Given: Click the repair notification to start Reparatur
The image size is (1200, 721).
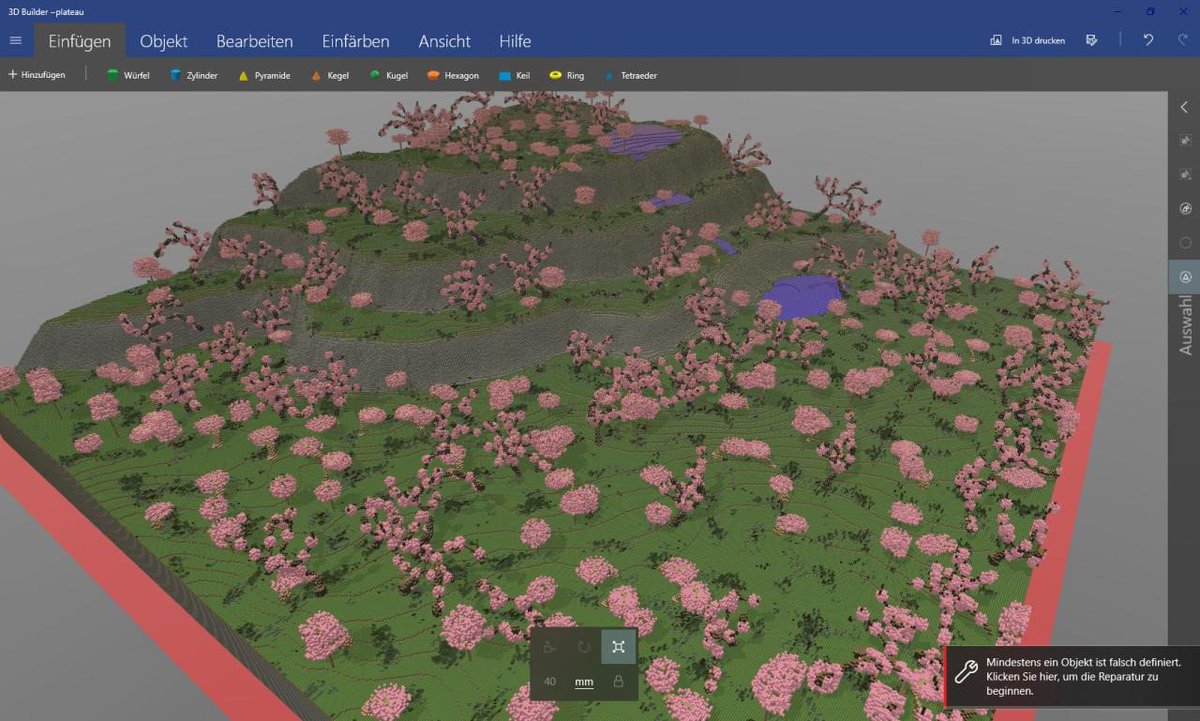Looking at the screenshot, I should coord(1072,676).
